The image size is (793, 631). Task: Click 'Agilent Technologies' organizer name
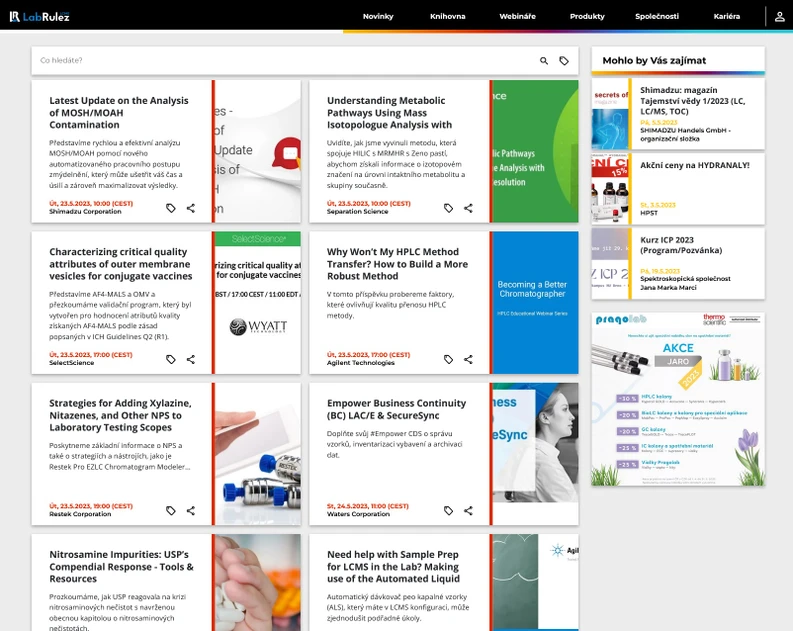[x=361, y=363]
